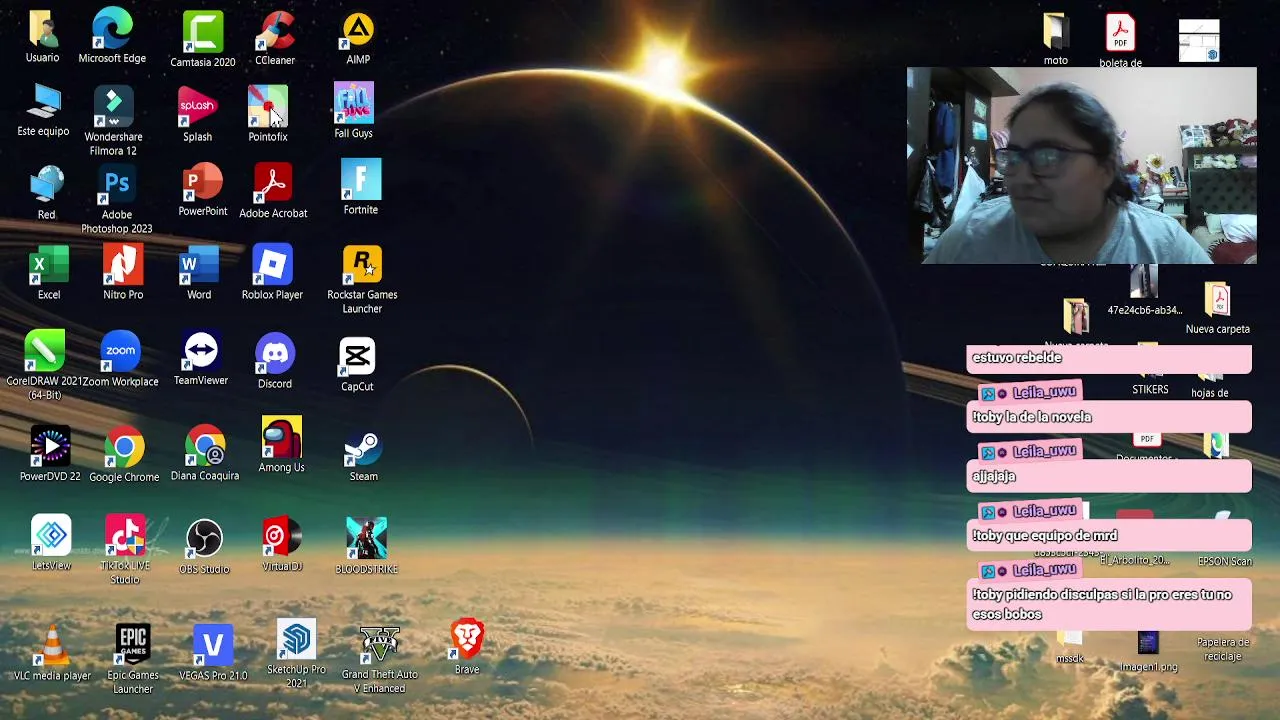Open Diana Coaquira Chrome profile shortcut

point(205,446)
